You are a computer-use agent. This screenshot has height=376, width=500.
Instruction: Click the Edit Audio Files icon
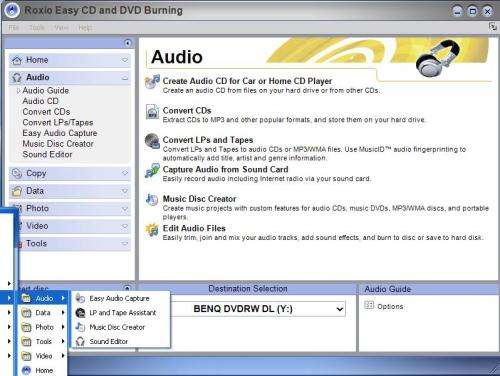(x=152, y=229)
